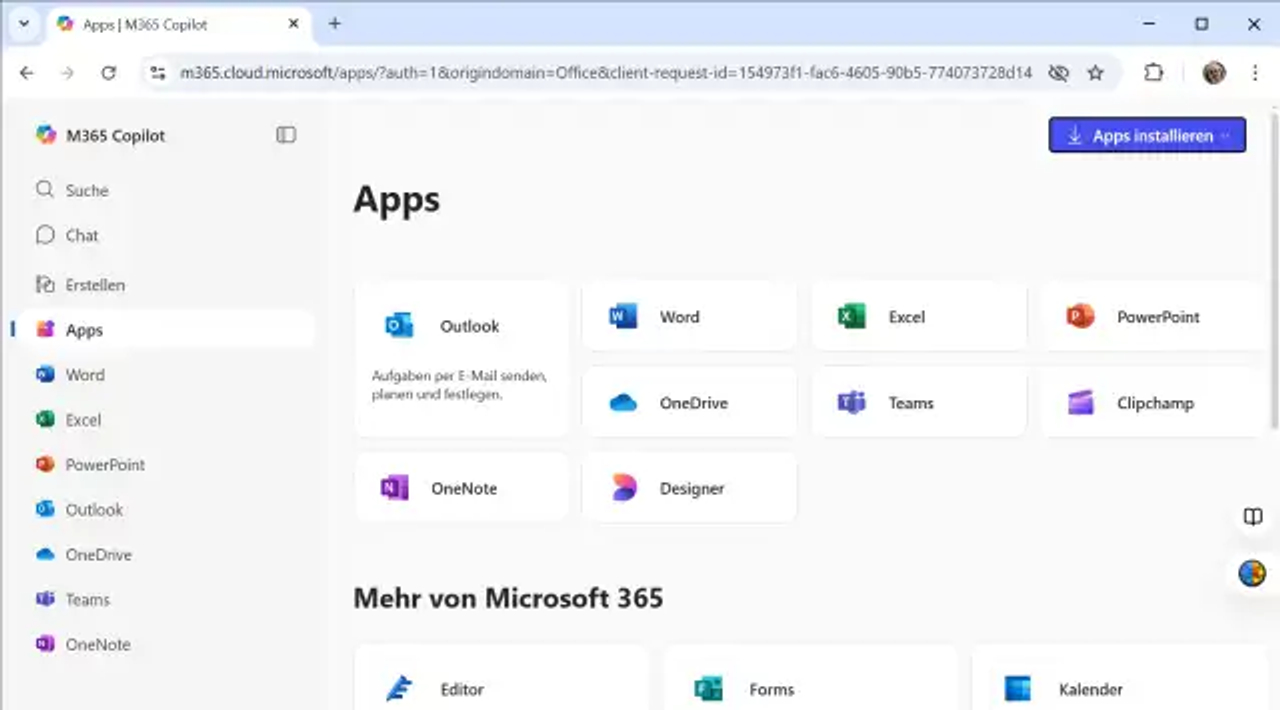Click the address bar URL

[605, 73]
